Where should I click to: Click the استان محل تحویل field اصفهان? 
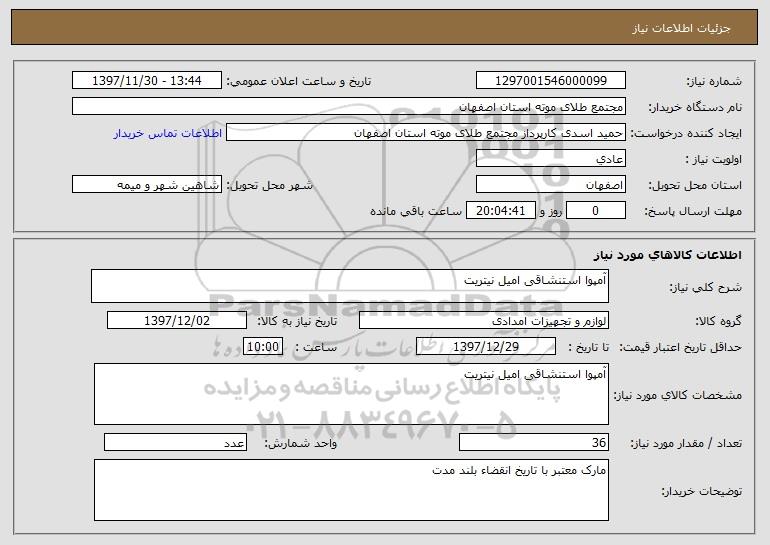[550, 185]
